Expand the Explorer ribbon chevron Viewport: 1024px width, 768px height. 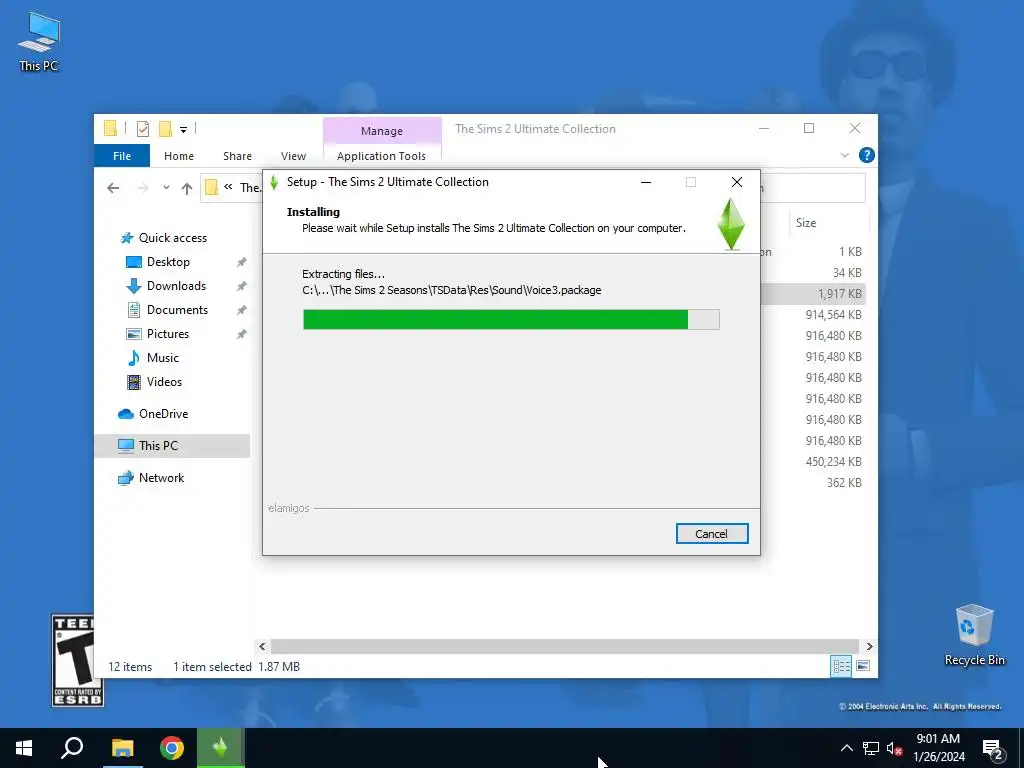coord(844,155)
